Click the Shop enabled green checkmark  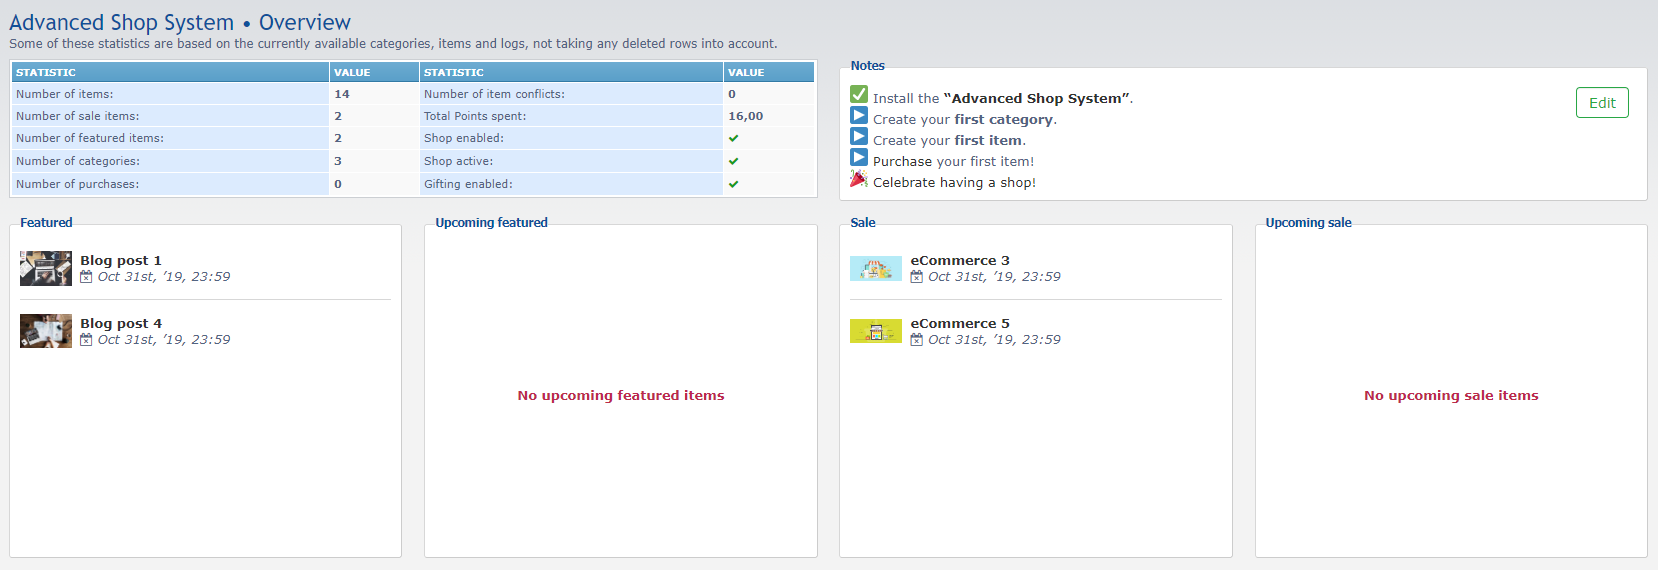[733, 138]
